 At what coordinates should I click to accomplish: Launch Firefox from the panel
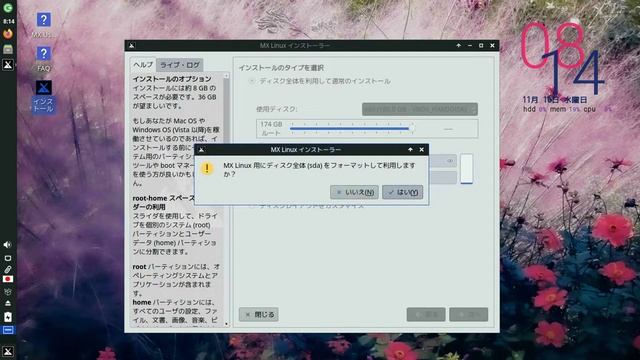(8, 34)
